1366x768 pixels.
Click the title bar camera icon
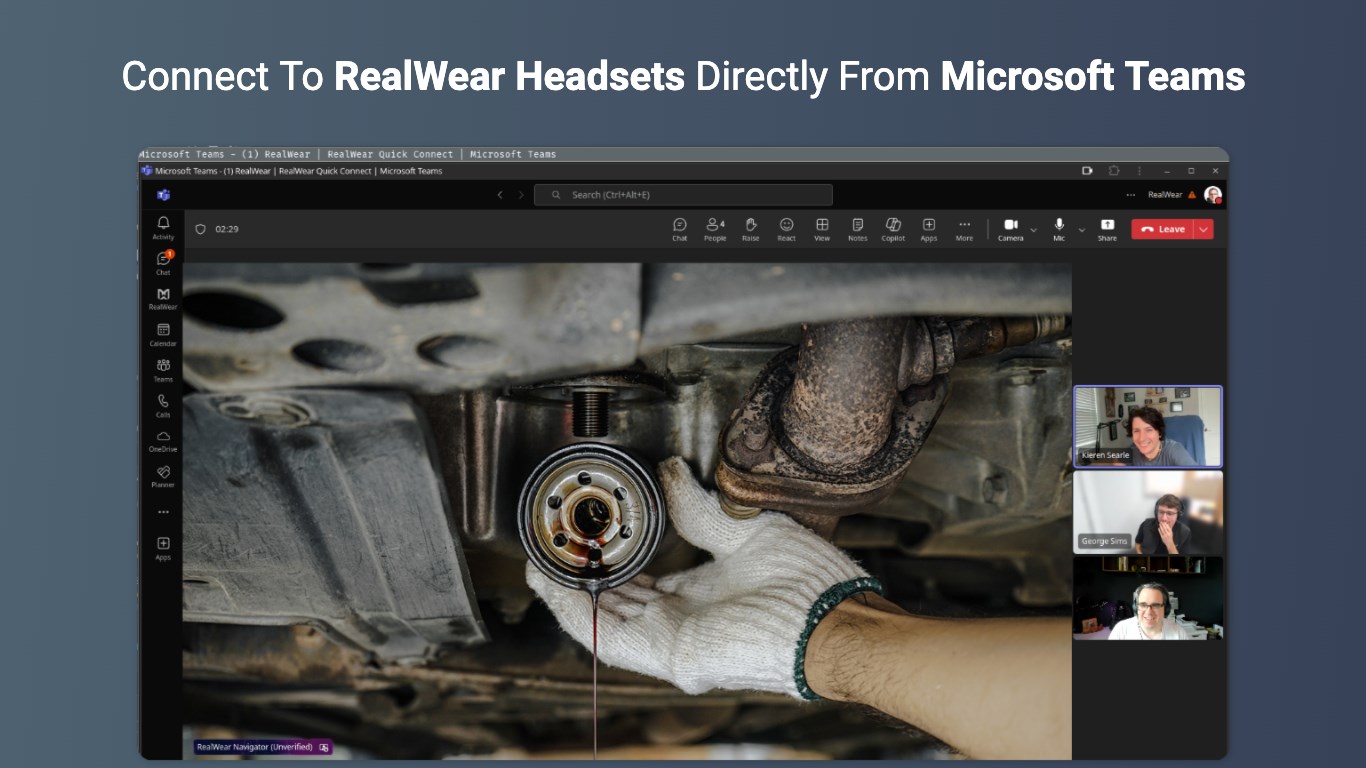[x=1087, y=171]
